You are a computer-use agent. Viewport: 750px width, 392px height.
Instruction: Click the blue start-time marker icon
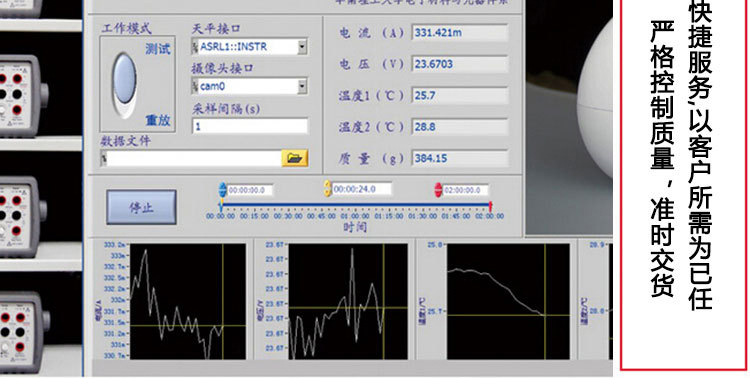pyautogui.click(x=222, y=190)
